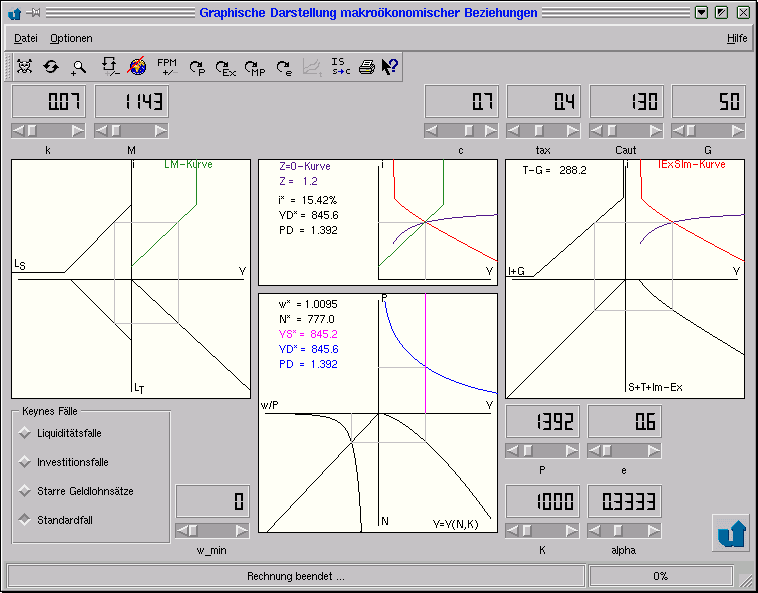Increase e with right slider arrow
This screenshot has width=758, height=593.
(x=654, y=451)
